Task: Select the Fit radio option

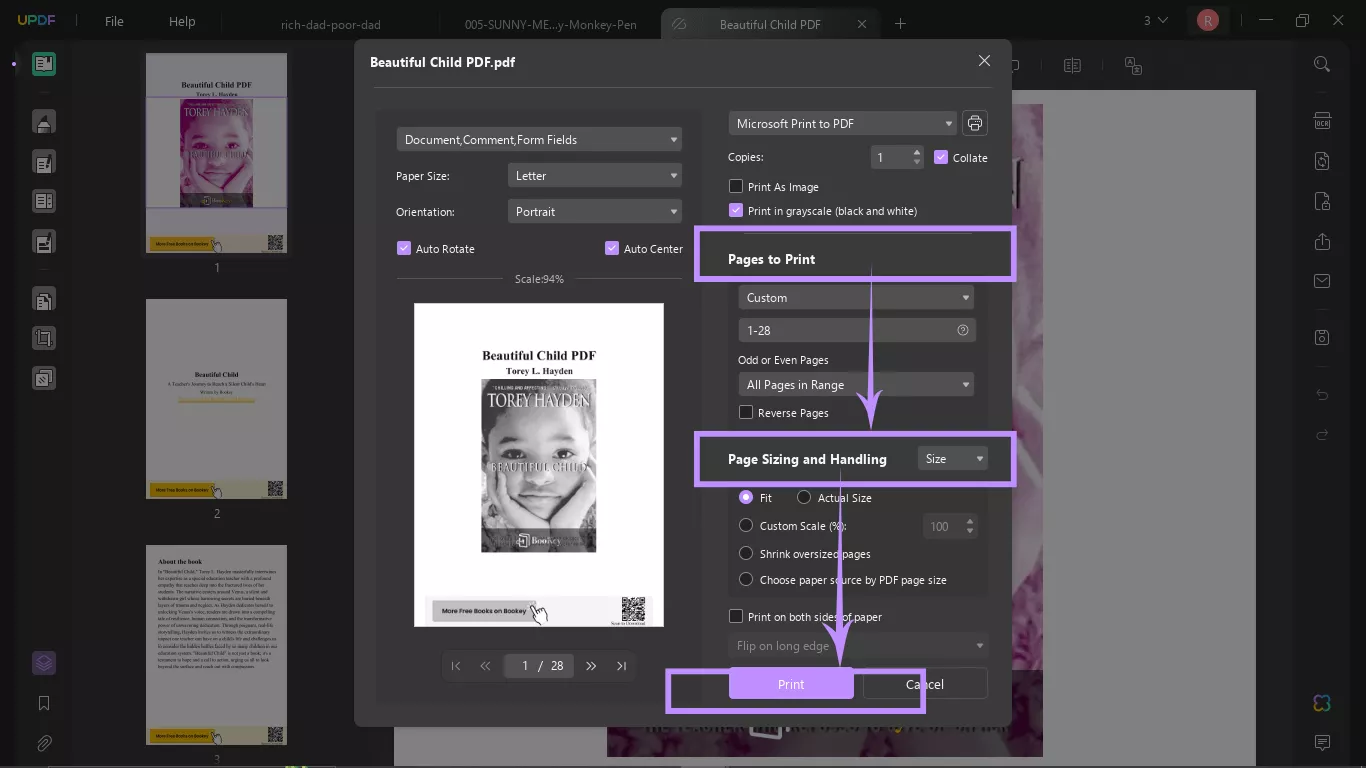Action: tap(746, 497)
